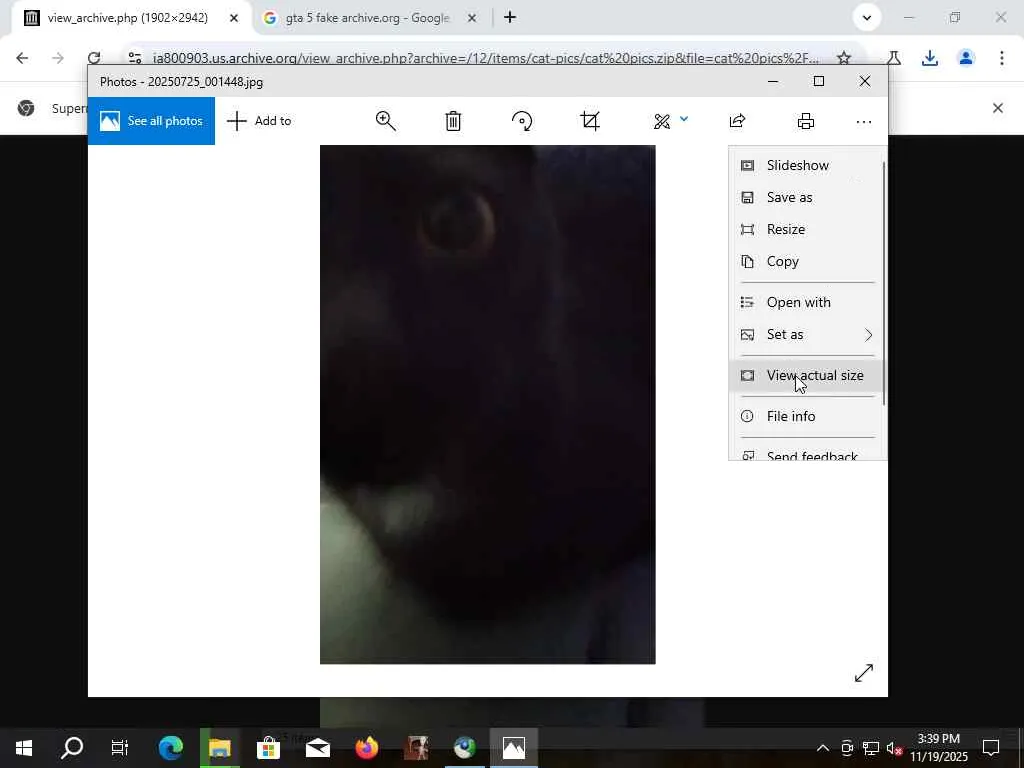Open File Explorer from taskbar

click(x=219, y=748)
